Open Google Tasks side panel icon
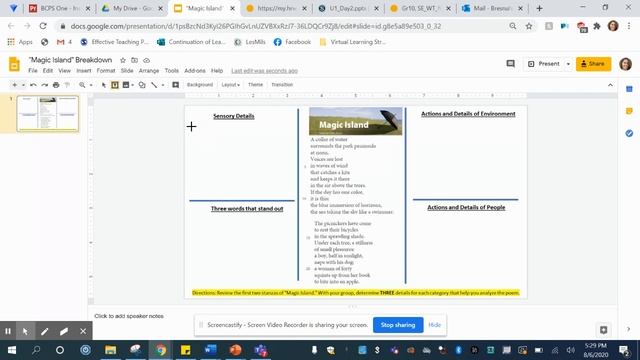The height and width of the screenshot is (360, 640). pyautogui.click(x=629, y=133)
